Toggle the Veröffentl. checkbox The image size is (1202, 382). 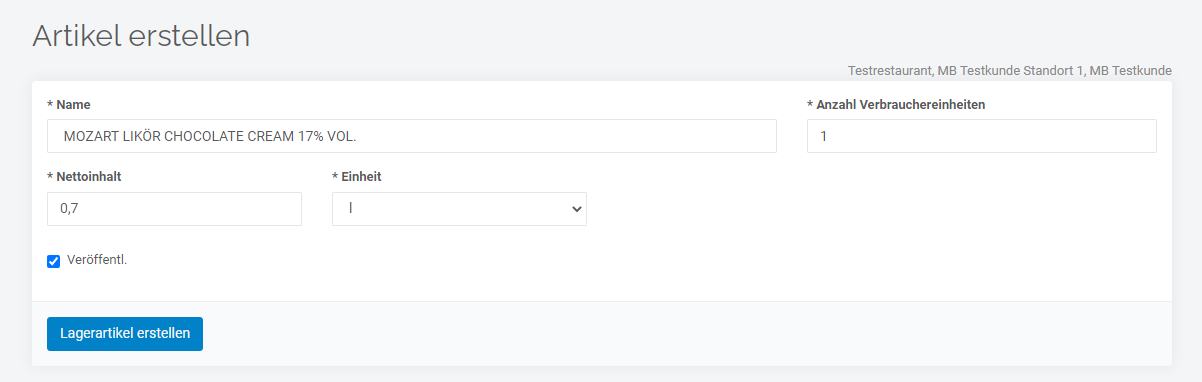54,261
